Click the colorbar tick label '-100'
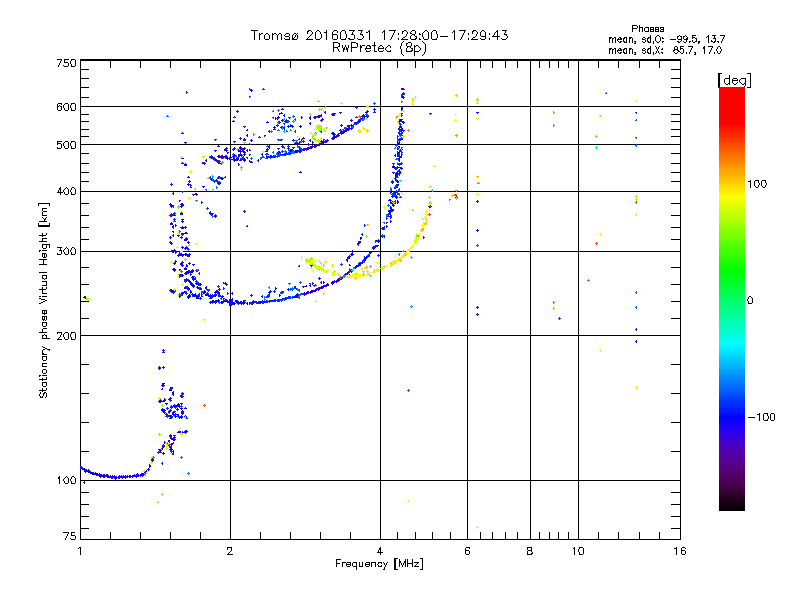The image size is (800, 600). tap(761, 417)
